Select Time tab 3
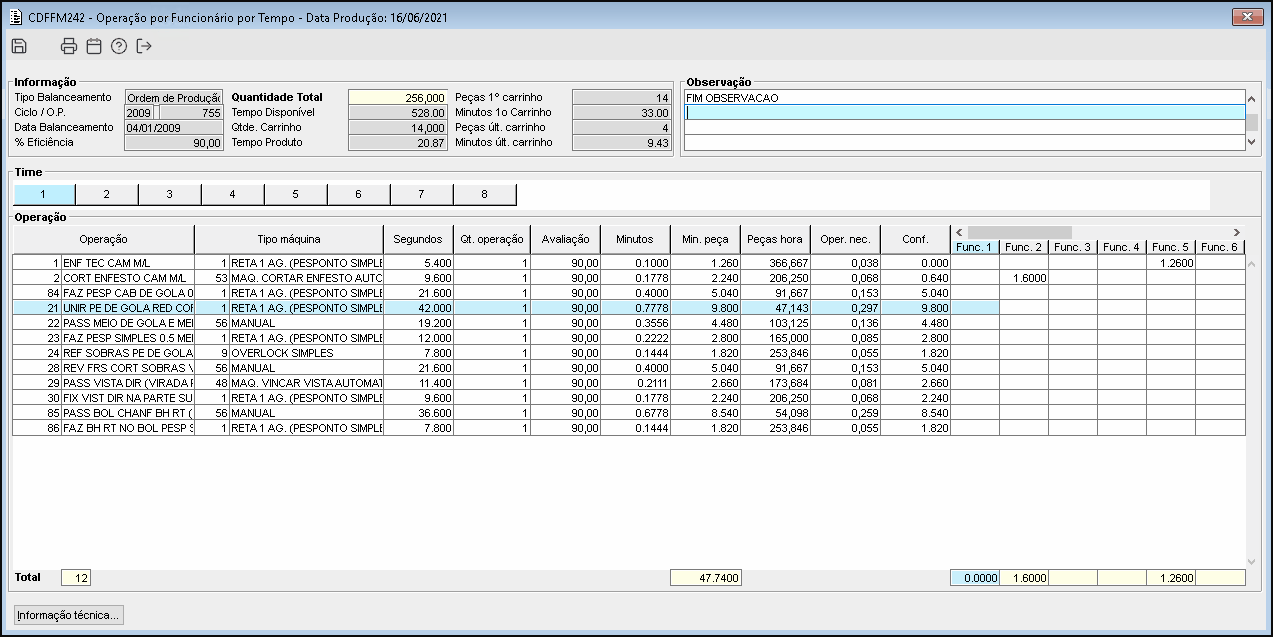 click(x=169, y=195)
